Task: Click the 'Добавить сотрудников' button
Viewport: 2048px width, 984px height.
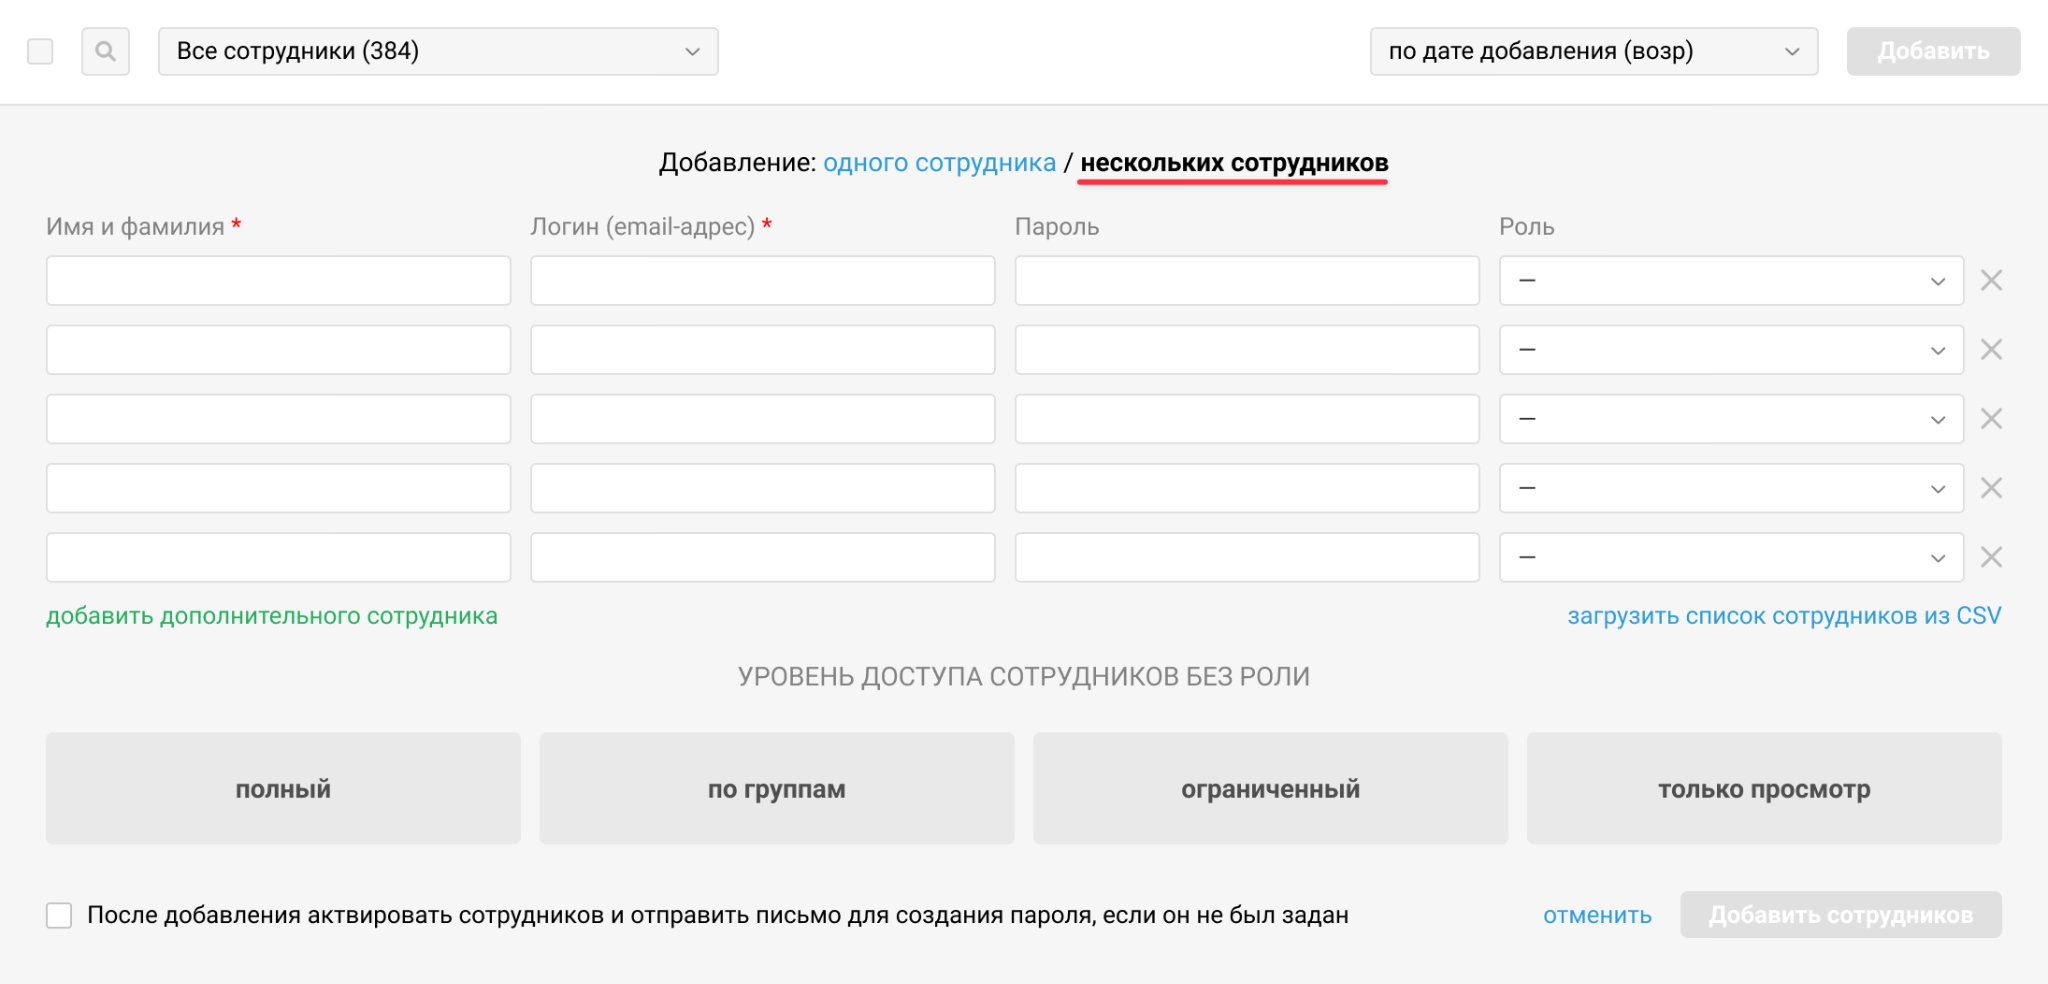Action: click(1840, 915)
